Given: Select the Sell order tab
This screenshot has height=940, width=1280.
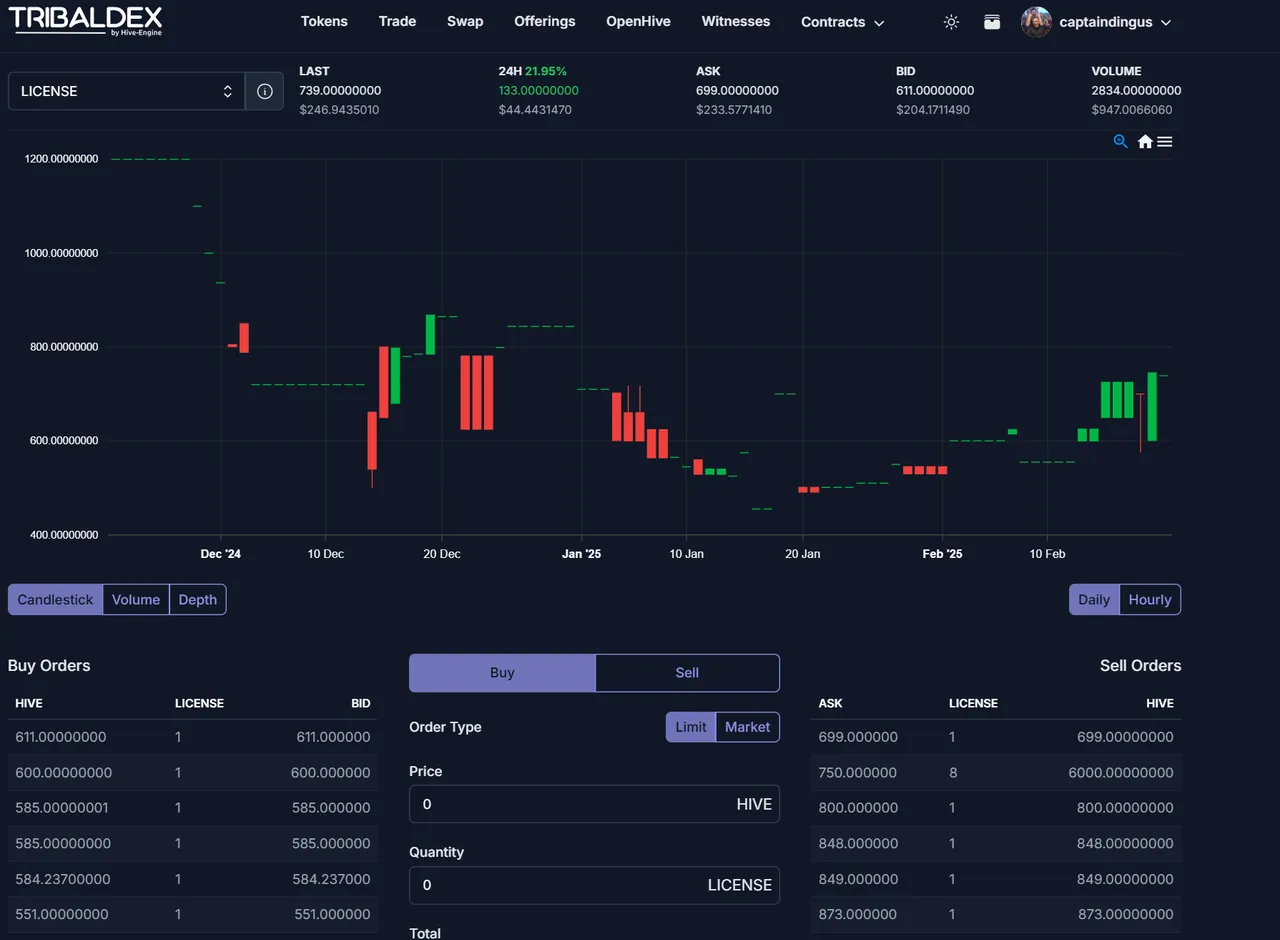Looking at the screenshot, I should click(687, 673).
